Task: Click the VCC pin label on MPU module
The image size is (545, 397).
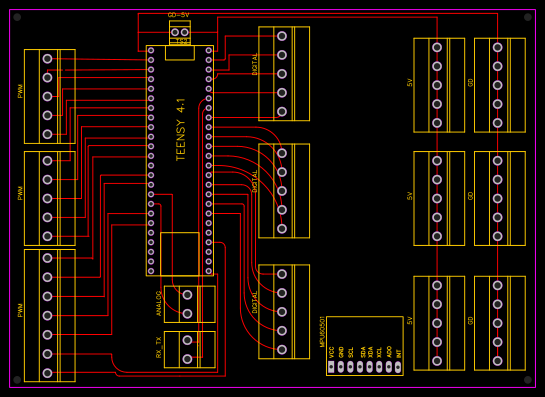Action: (x=331, y=353)
